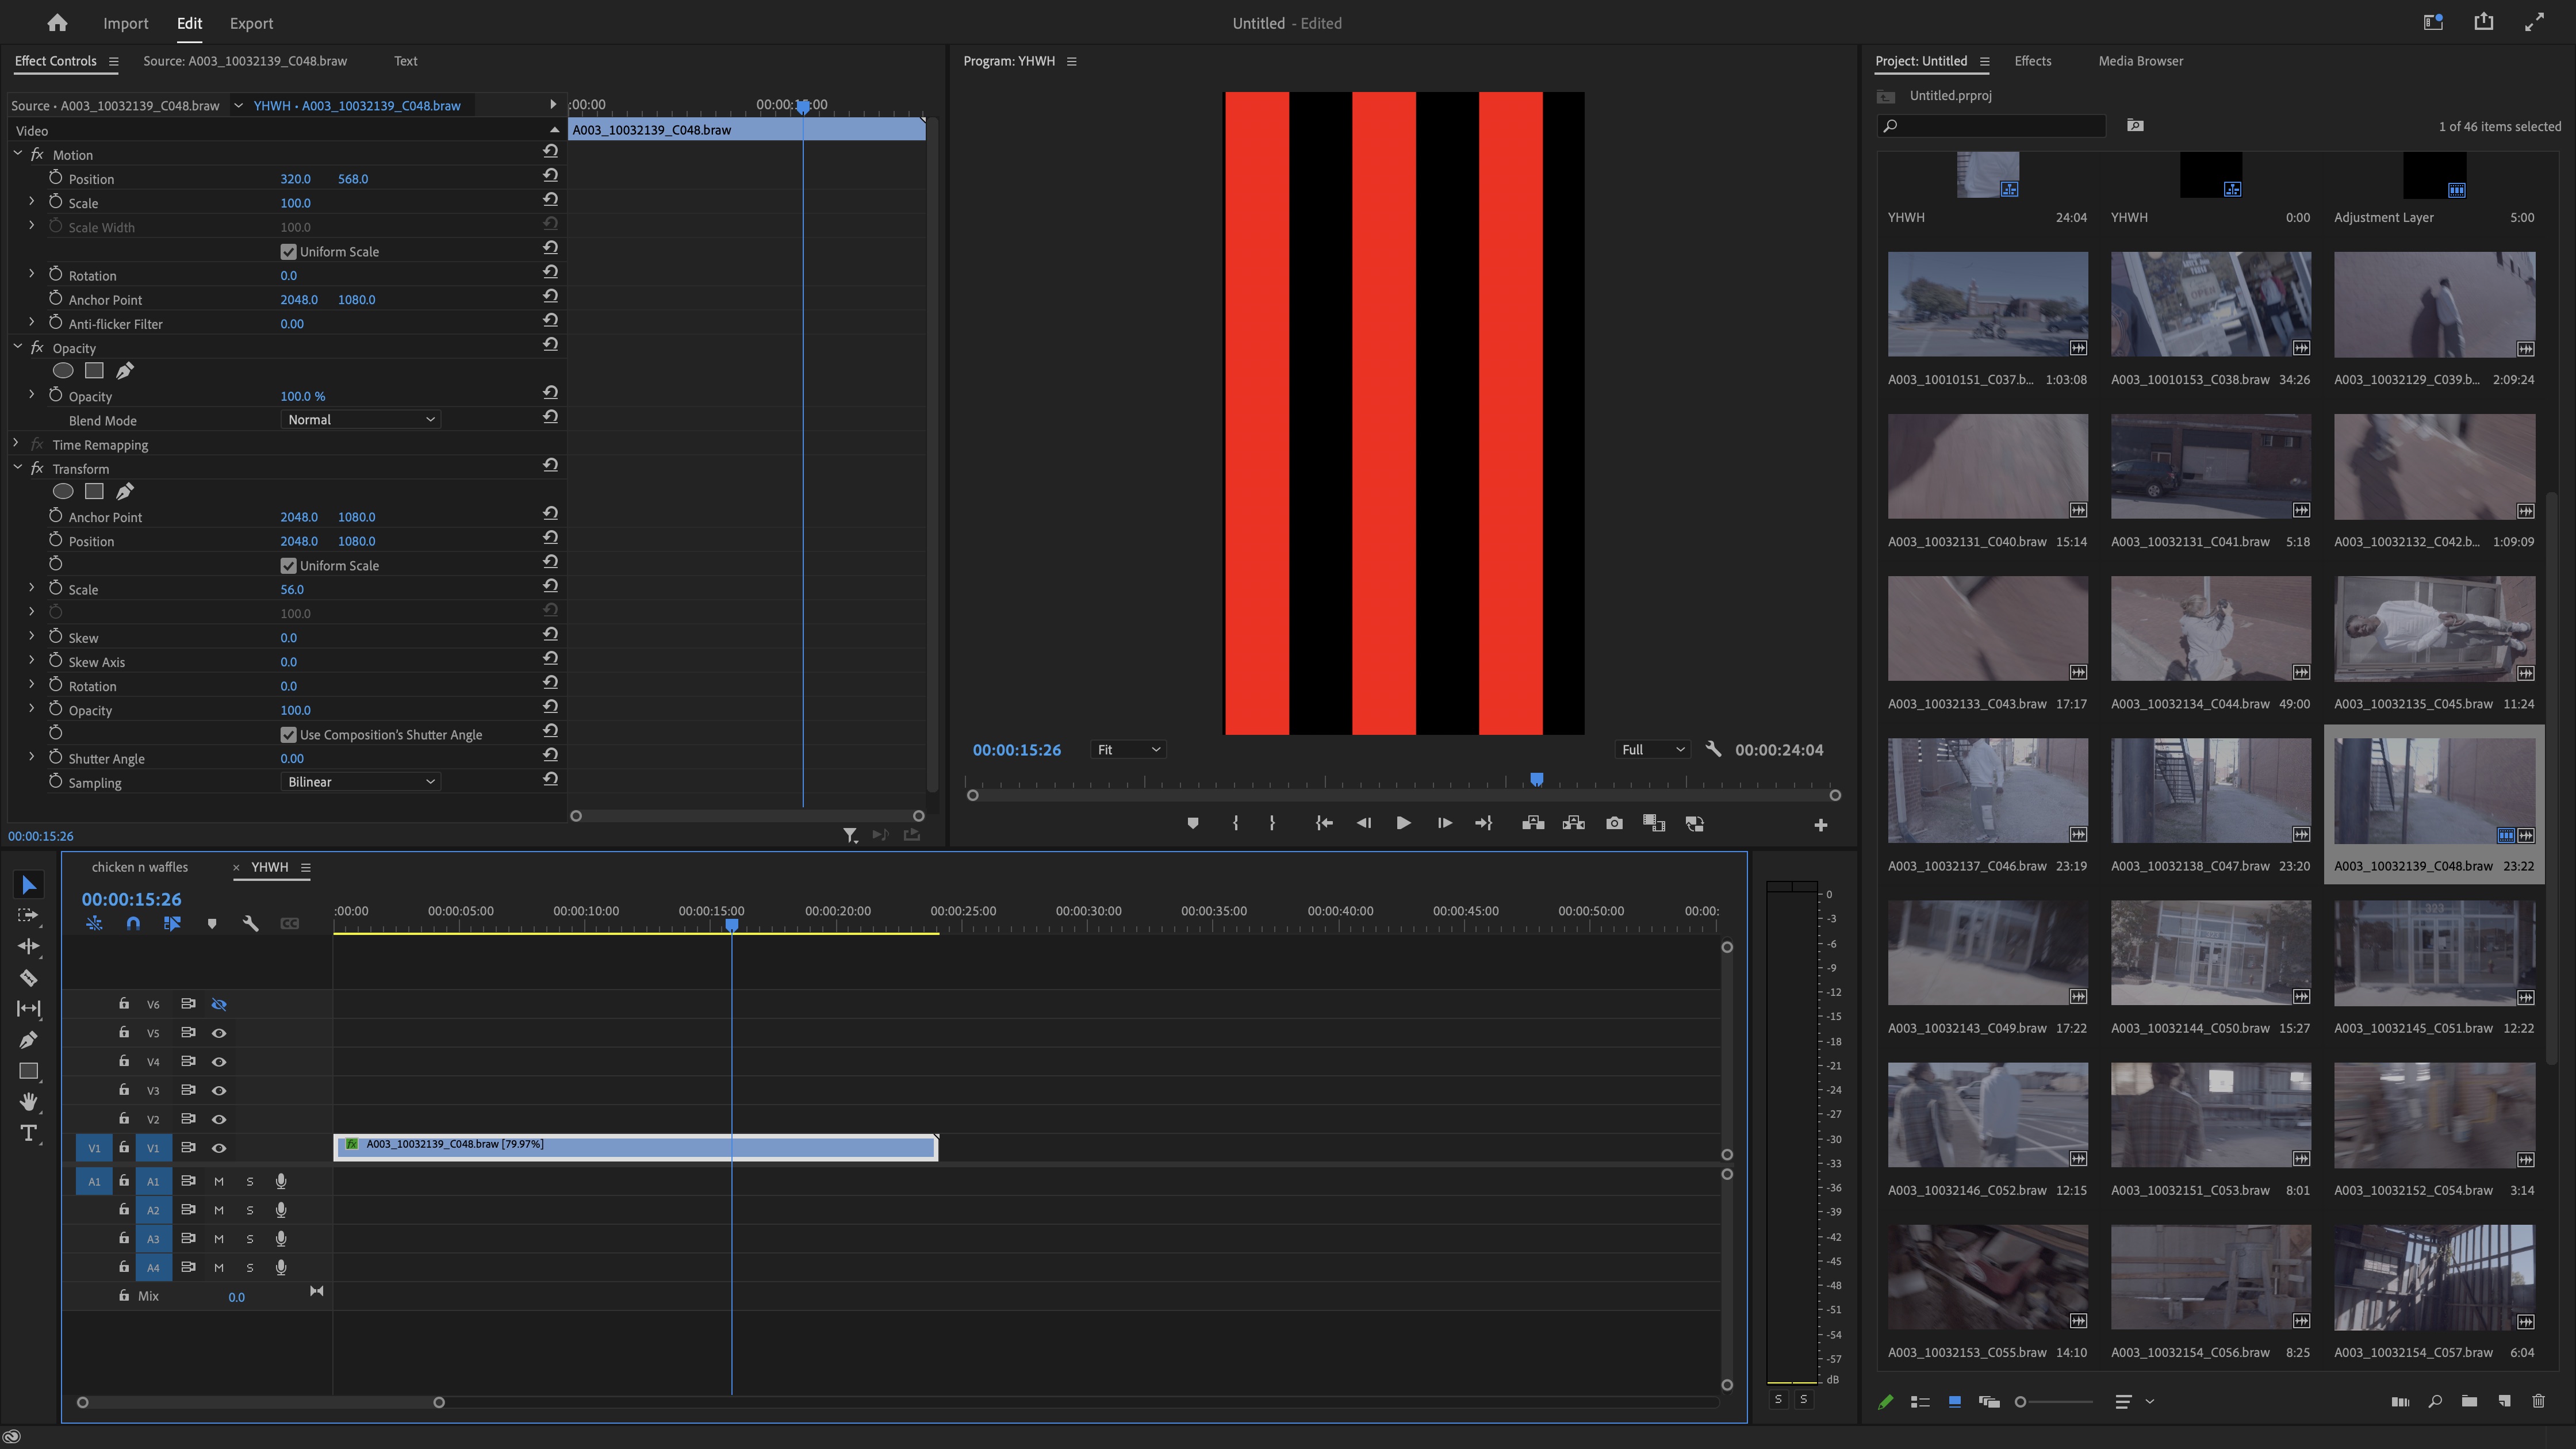Expand the Shutter Angle property
Viewport: 2576px width, 1449px height.
[31, 757]
